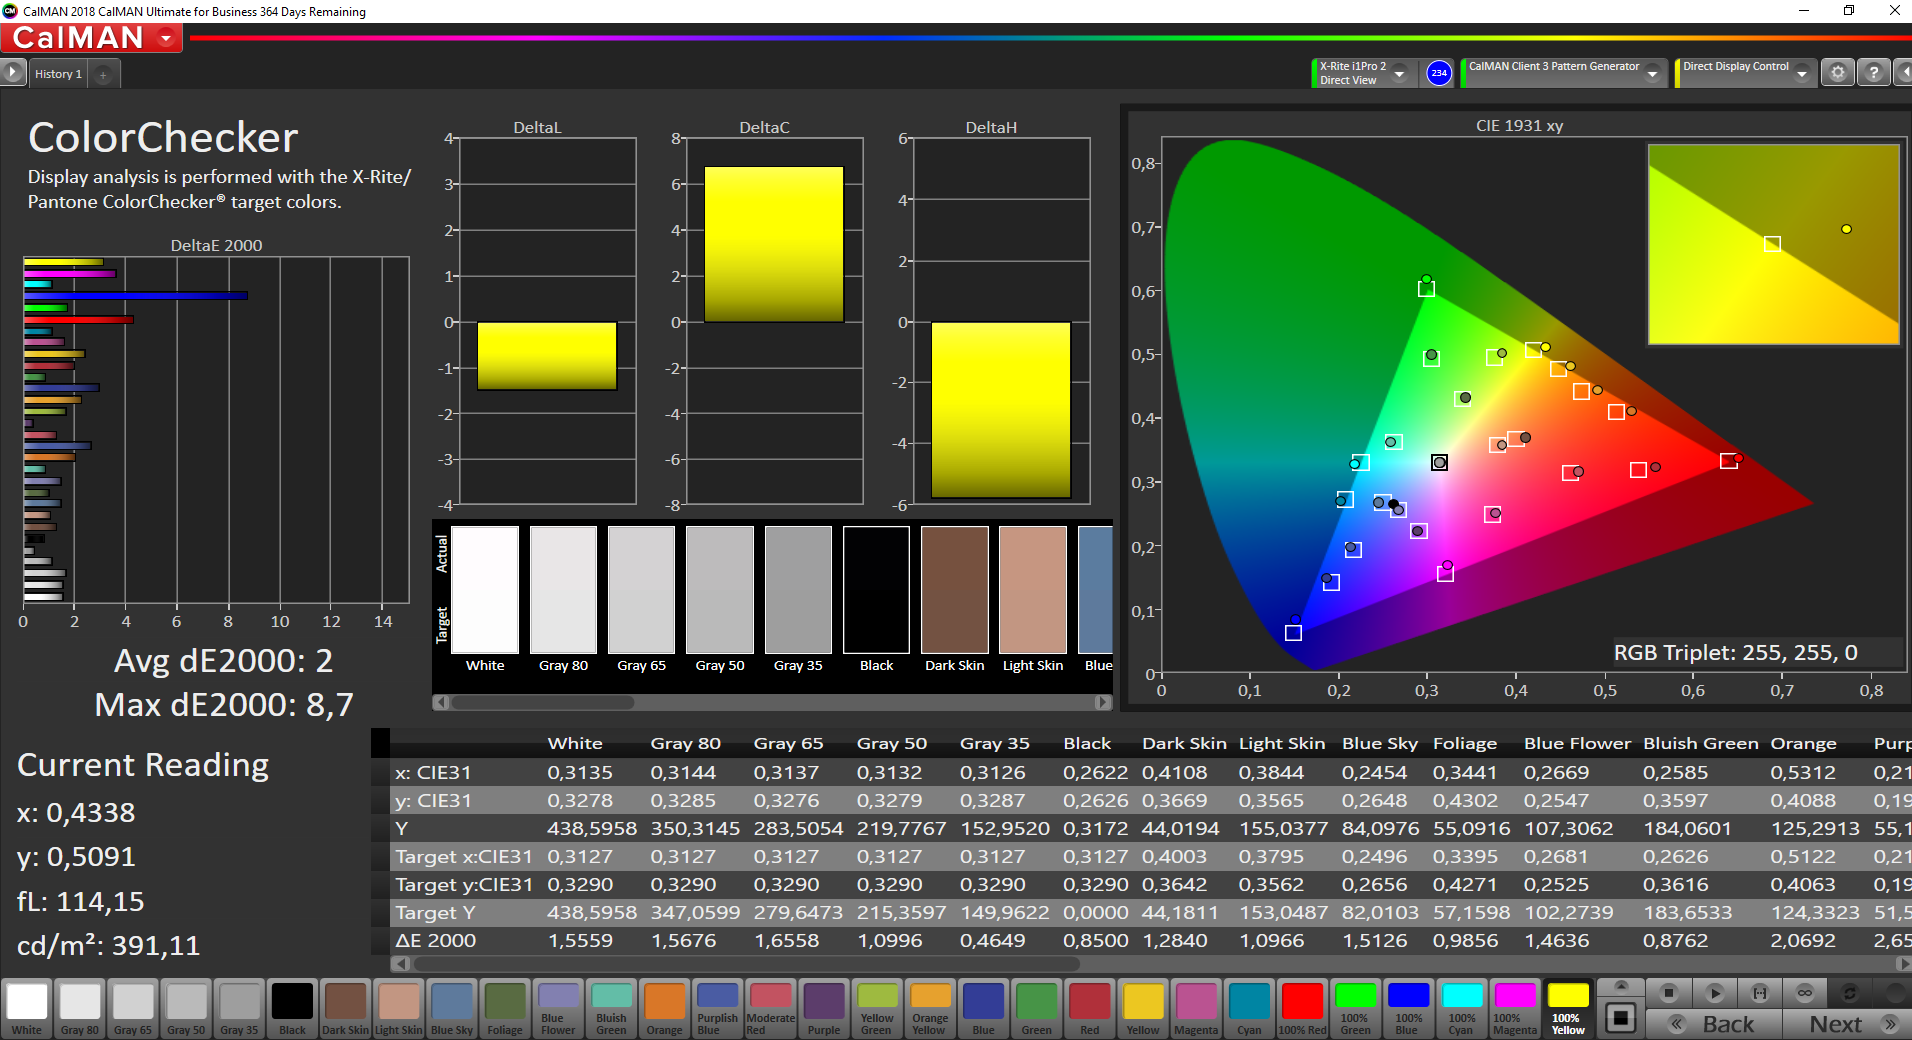Select the Gray 50 patch in bottom bar
This screenshot has height=1040, width=1912.
tap(186, 1008)
